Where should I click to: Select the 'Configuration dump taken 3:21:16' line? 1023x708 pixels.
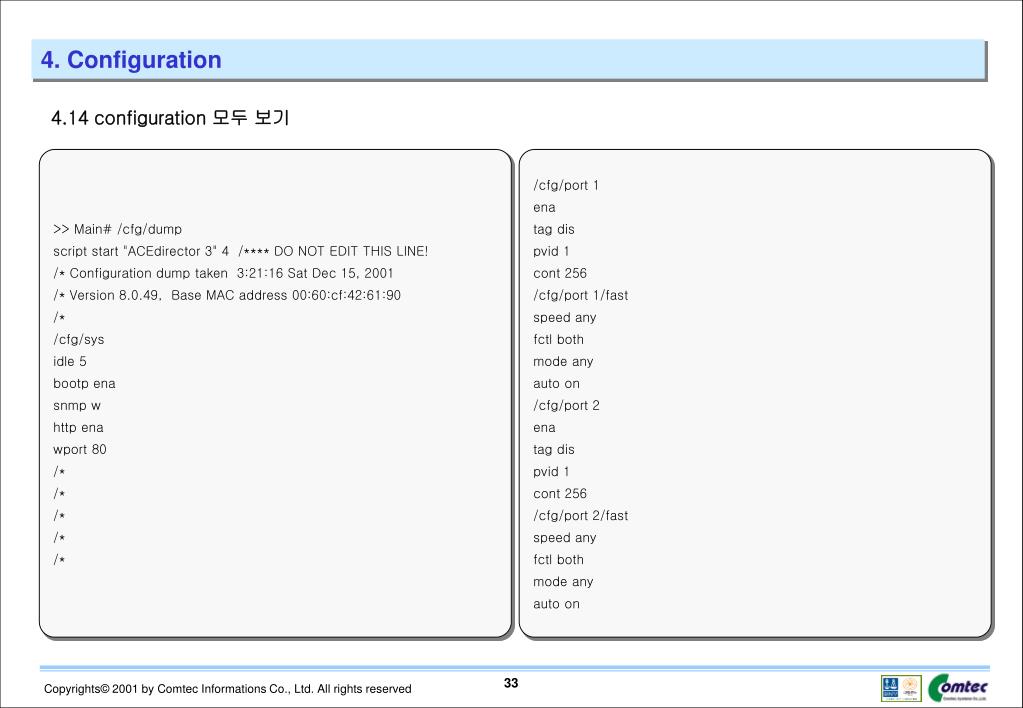[223, 273]
